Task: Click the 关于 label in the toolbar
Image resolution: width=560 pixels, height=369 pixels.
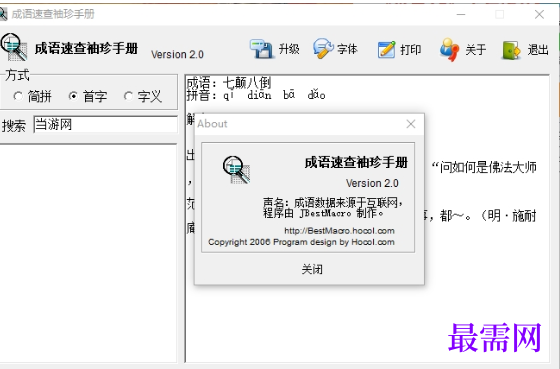Action: [475, 49]
